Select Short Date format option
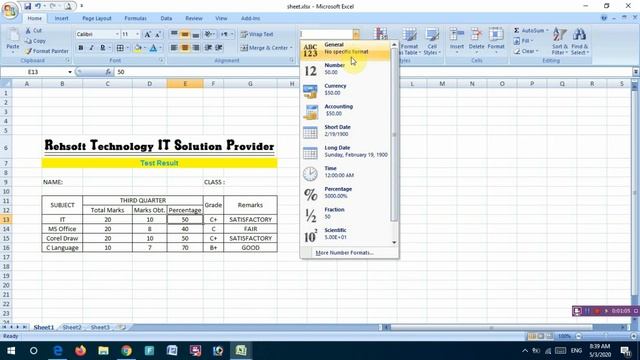The image size is (640, 360). pos(345,132)
